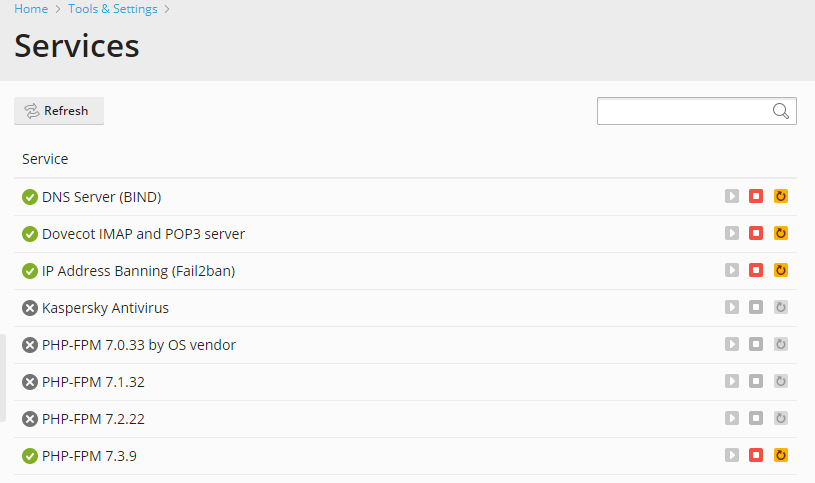
Task: Click the Refresh button
Action: click(59, 111)
